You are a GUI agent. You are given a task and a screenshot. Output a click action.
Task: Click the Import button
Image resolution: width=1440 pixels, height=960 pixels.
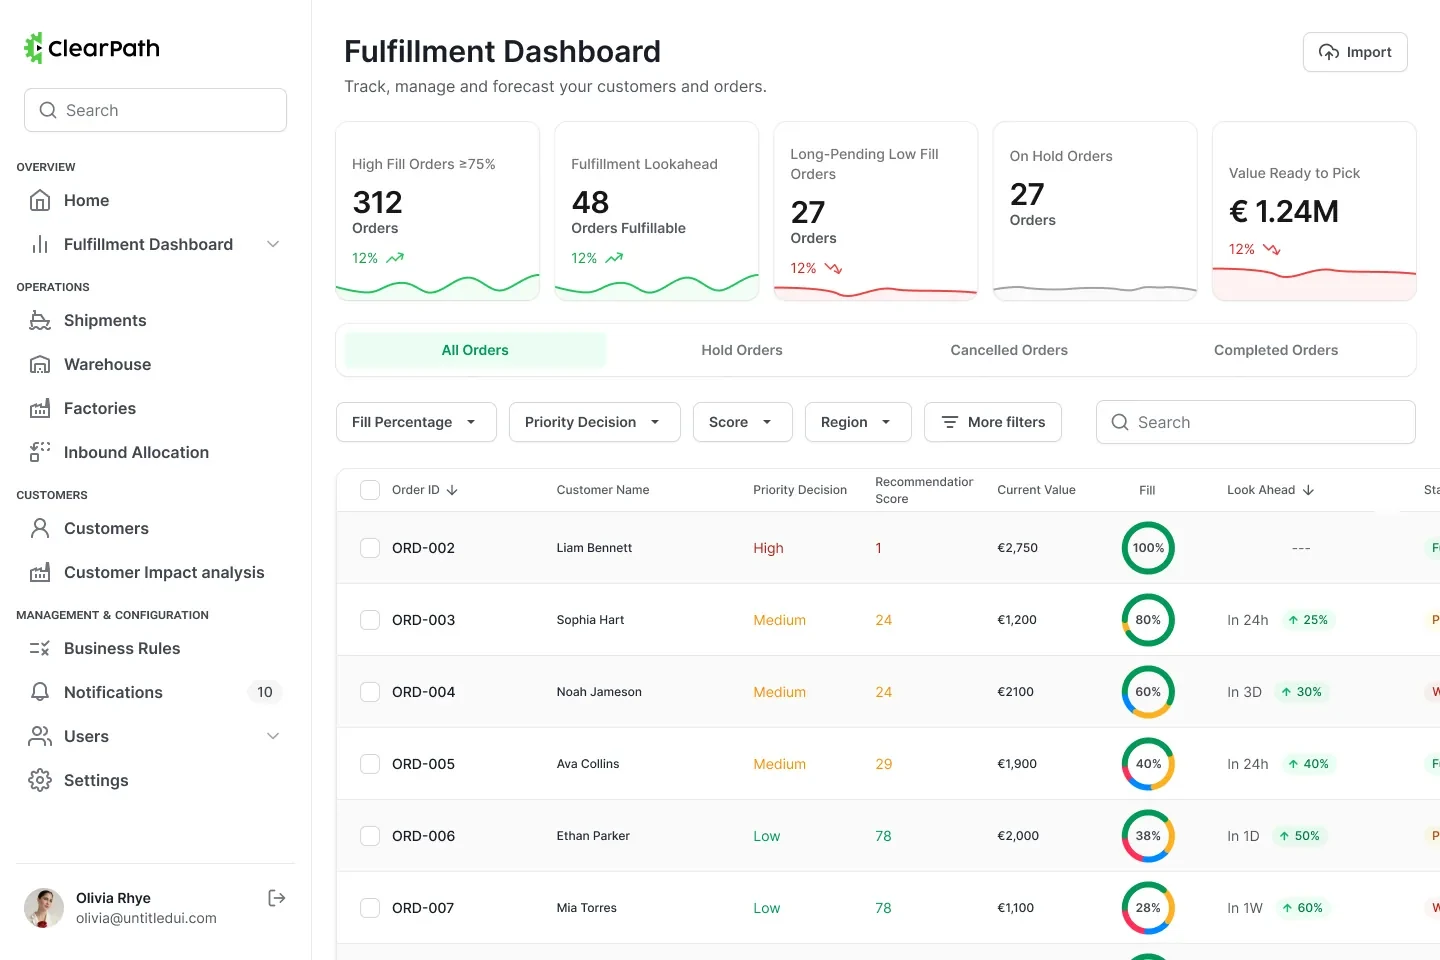pos(1355,52)
